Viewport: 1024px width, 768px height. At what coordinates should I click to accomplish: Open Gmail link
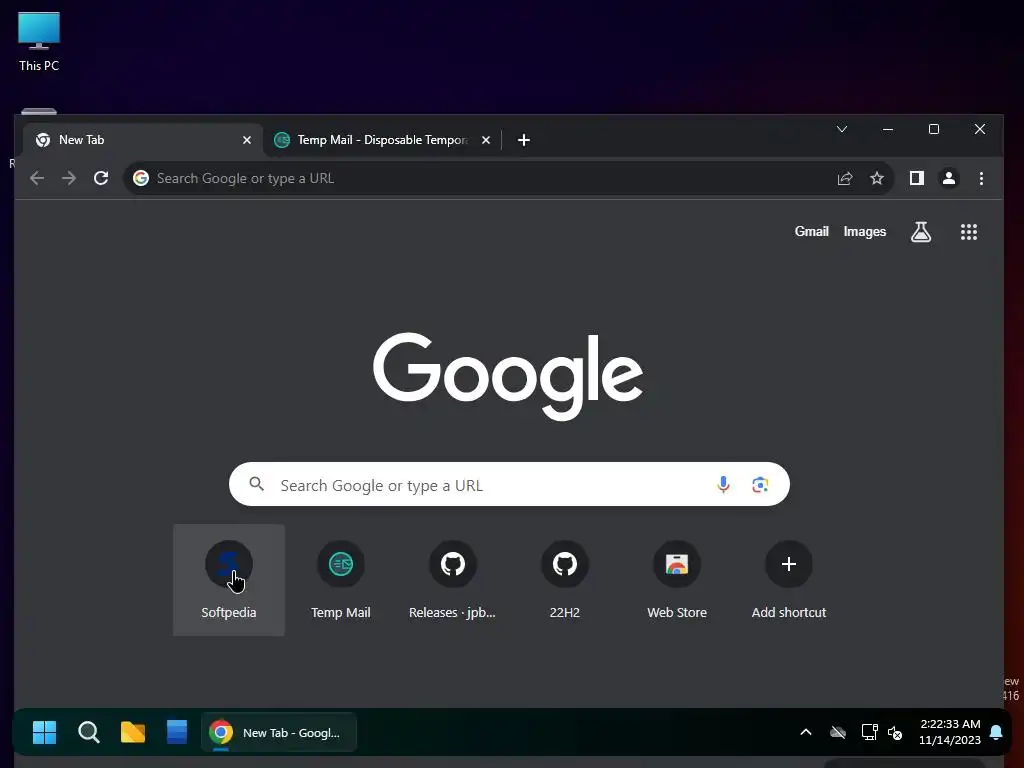pyautogui.click(x=811, y=231)
